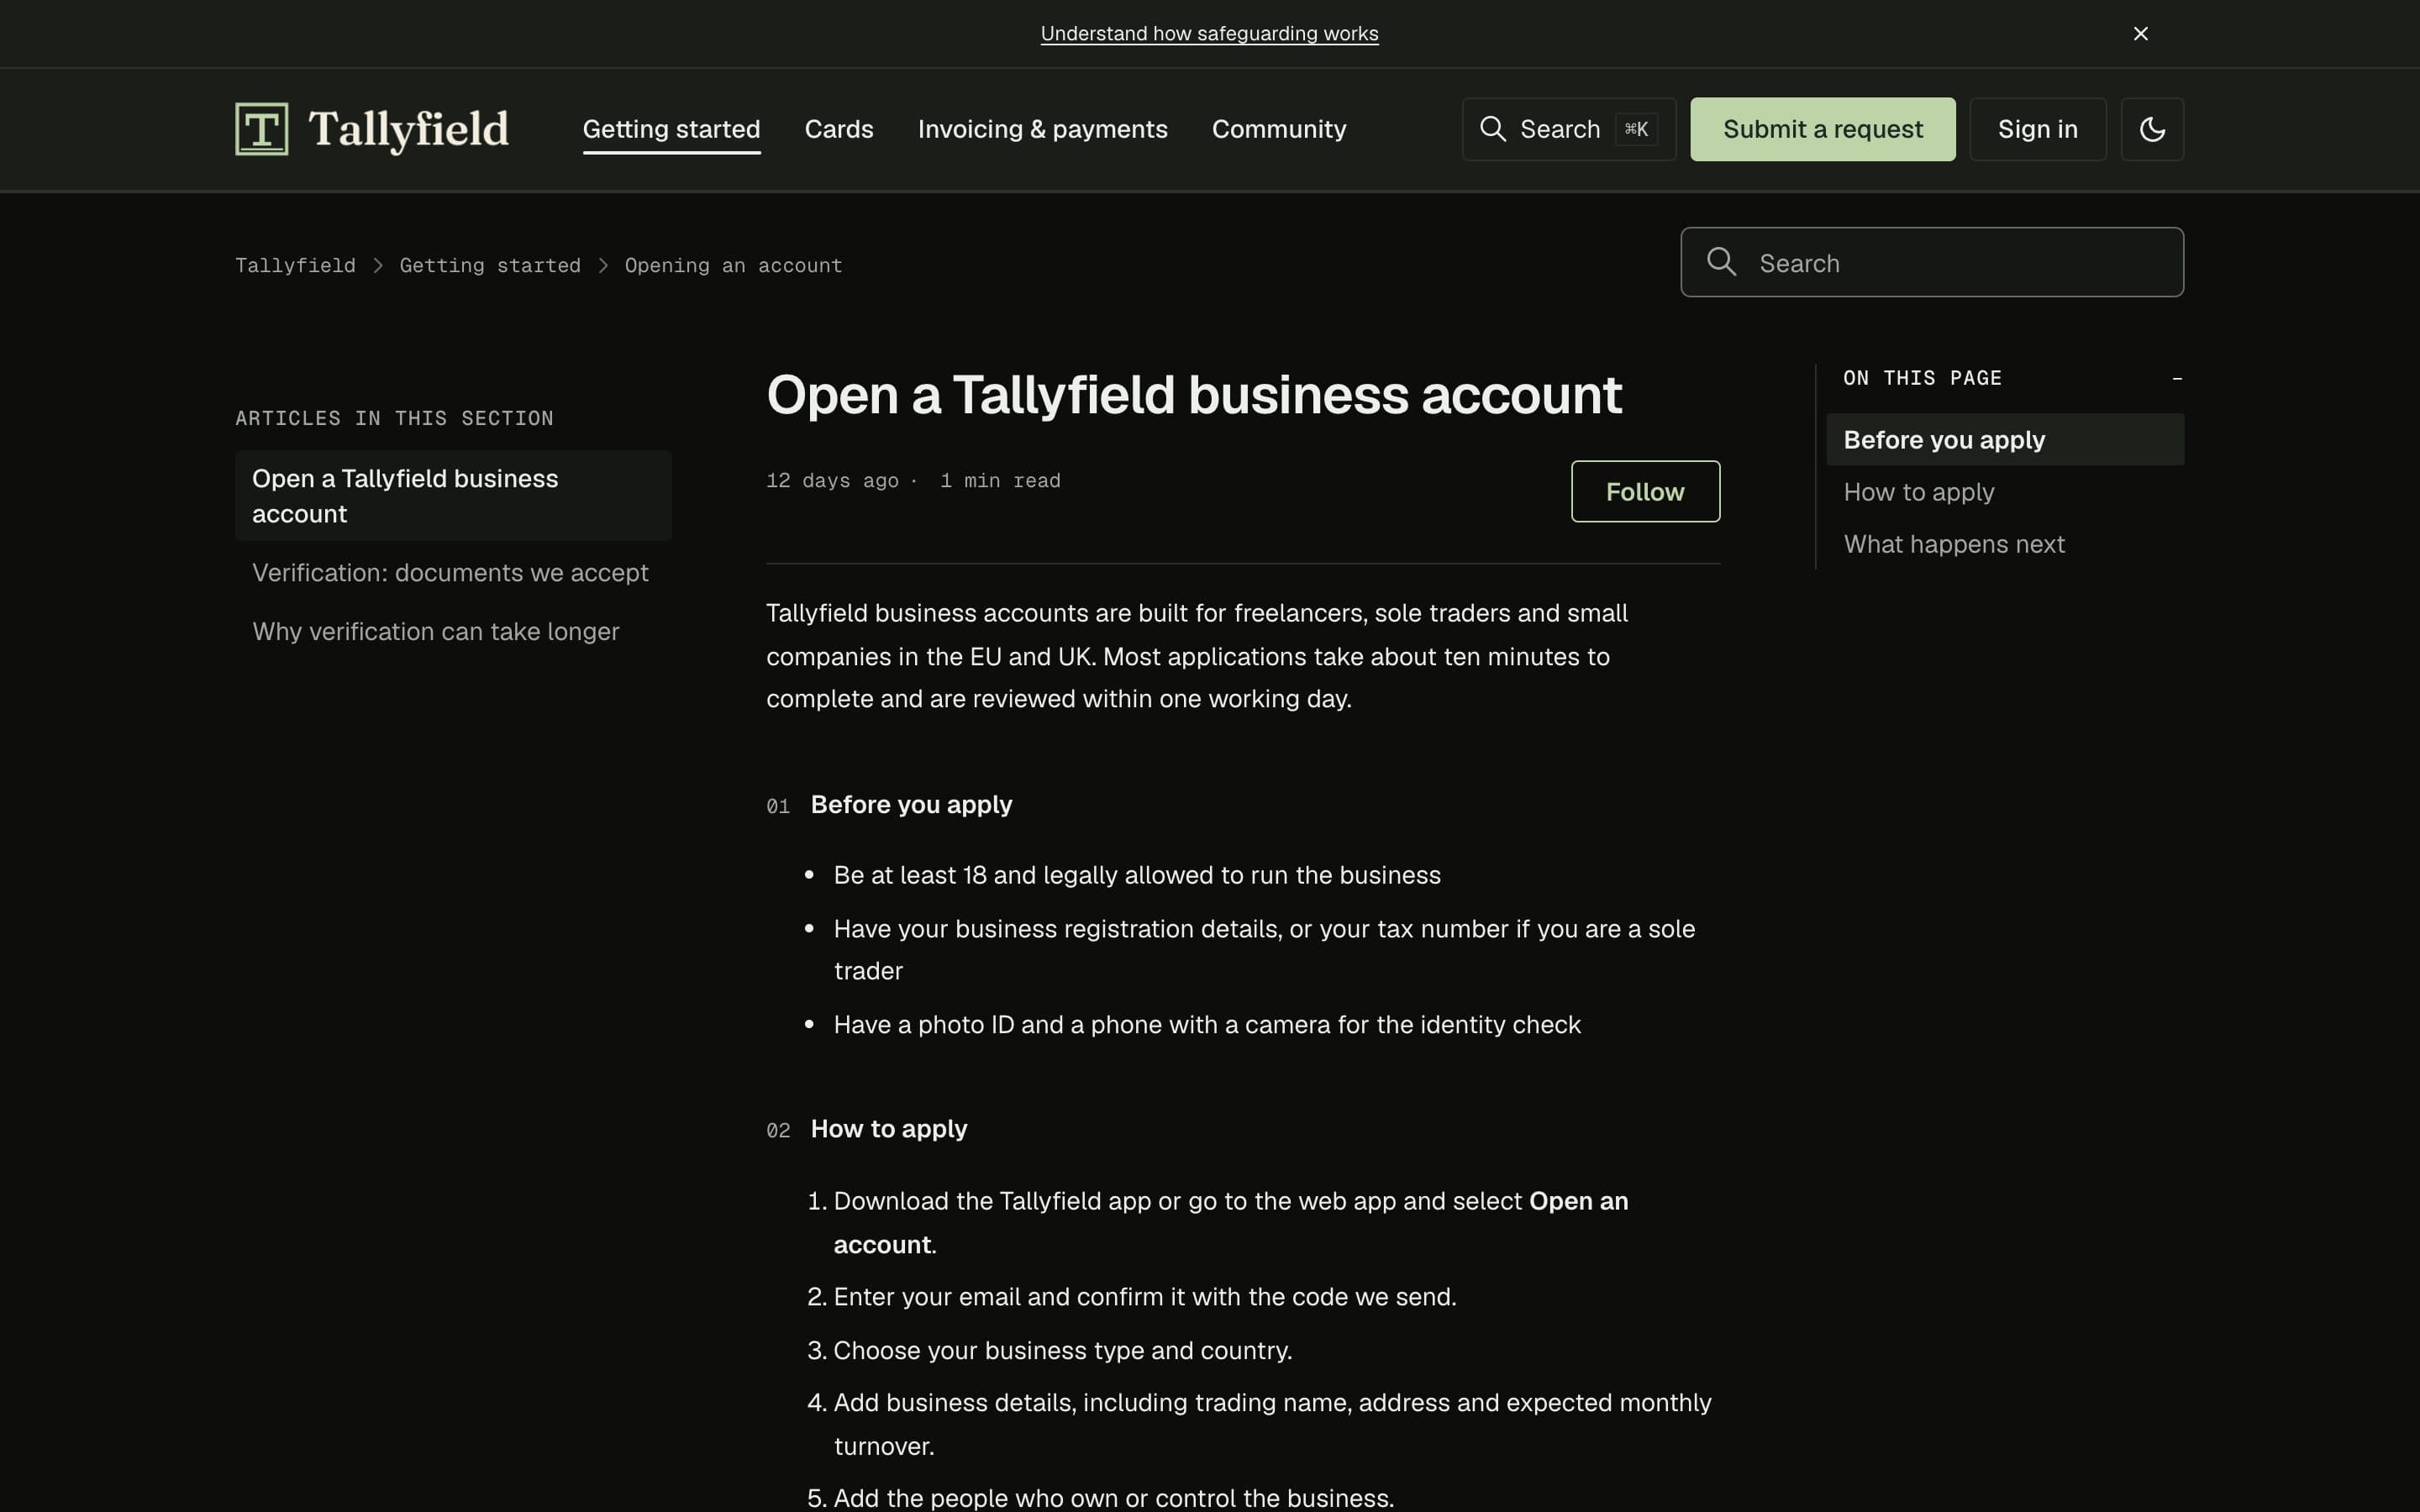Click the 'ON THIS PAGE' heading label
Viewport: 2420px width, 1512px height.
[x=1922, y=378]
